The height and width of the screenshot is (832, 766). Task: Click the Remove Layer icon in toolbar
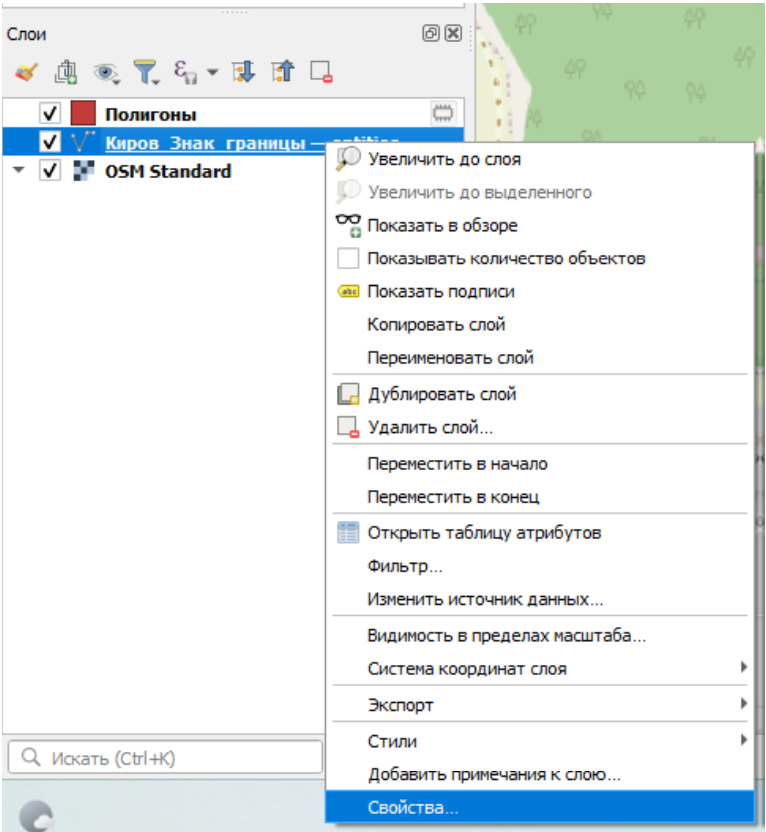(x=321, y=71)
